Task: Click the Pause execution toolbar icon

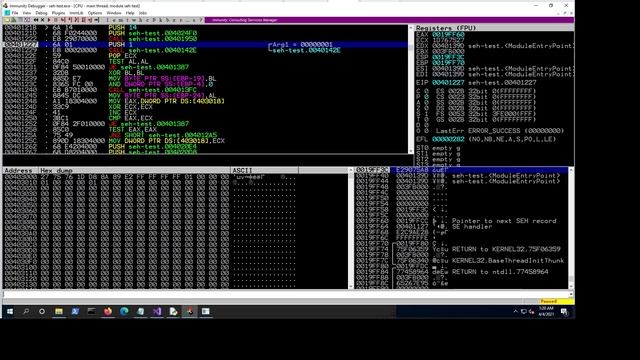Action: click(56, 20)
